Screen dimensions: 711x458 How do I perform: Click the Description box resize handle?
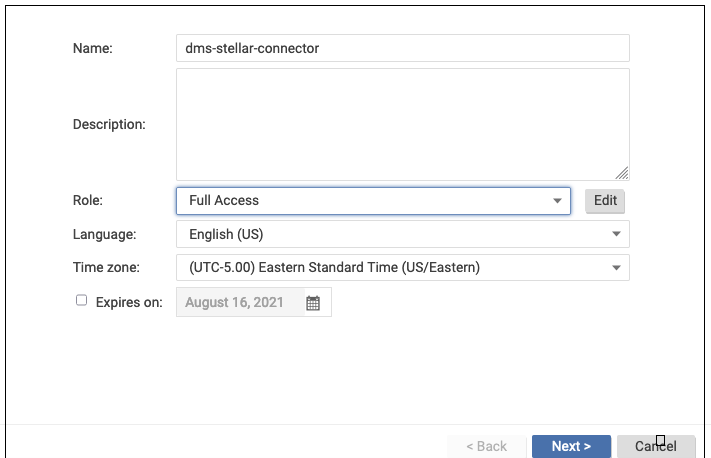[622, 173]
